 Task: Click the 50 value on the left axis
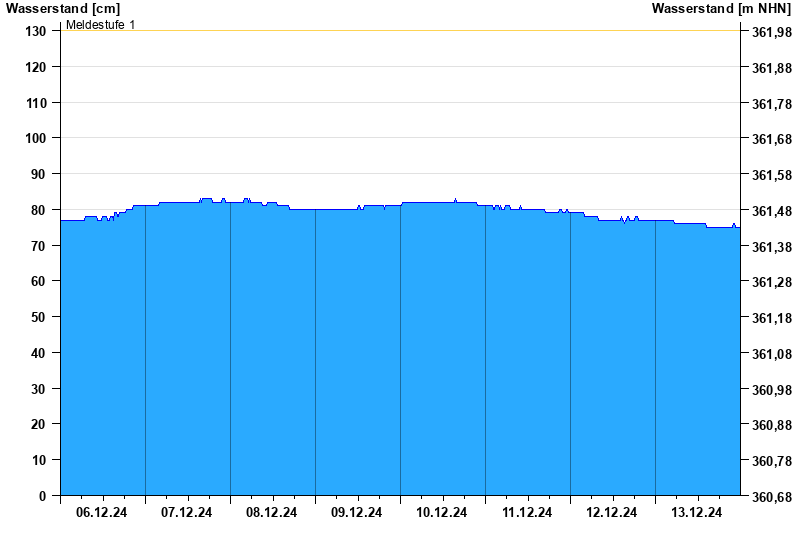[x=38, y=317]
